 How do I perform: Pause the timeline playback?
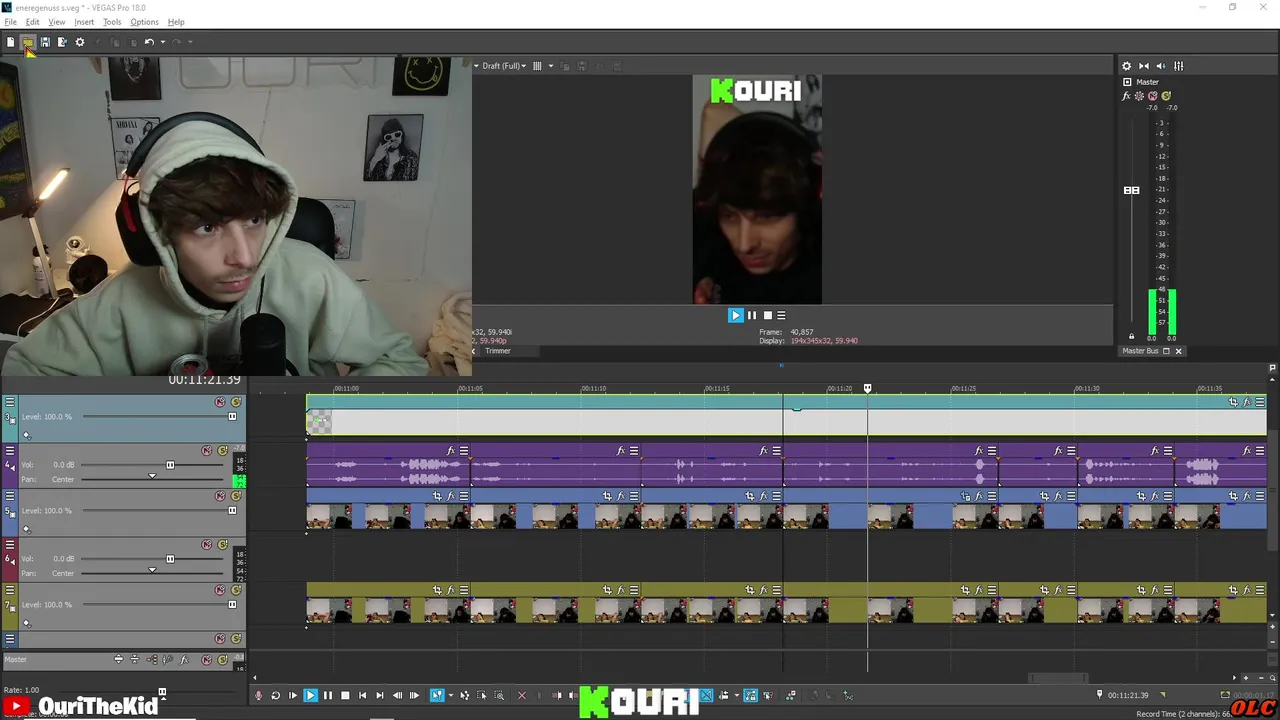[x=327, y=695]
